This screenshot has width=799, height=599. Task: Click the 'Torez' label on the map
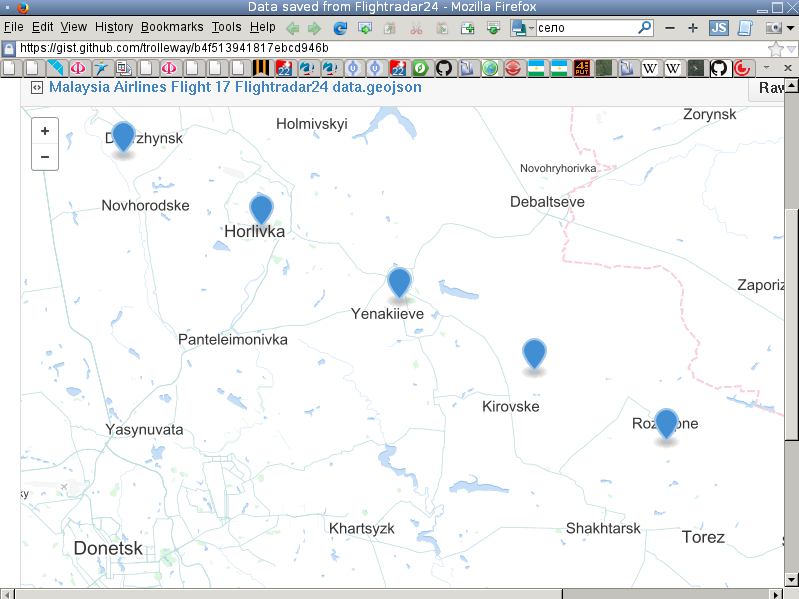[x=703, y=537]
